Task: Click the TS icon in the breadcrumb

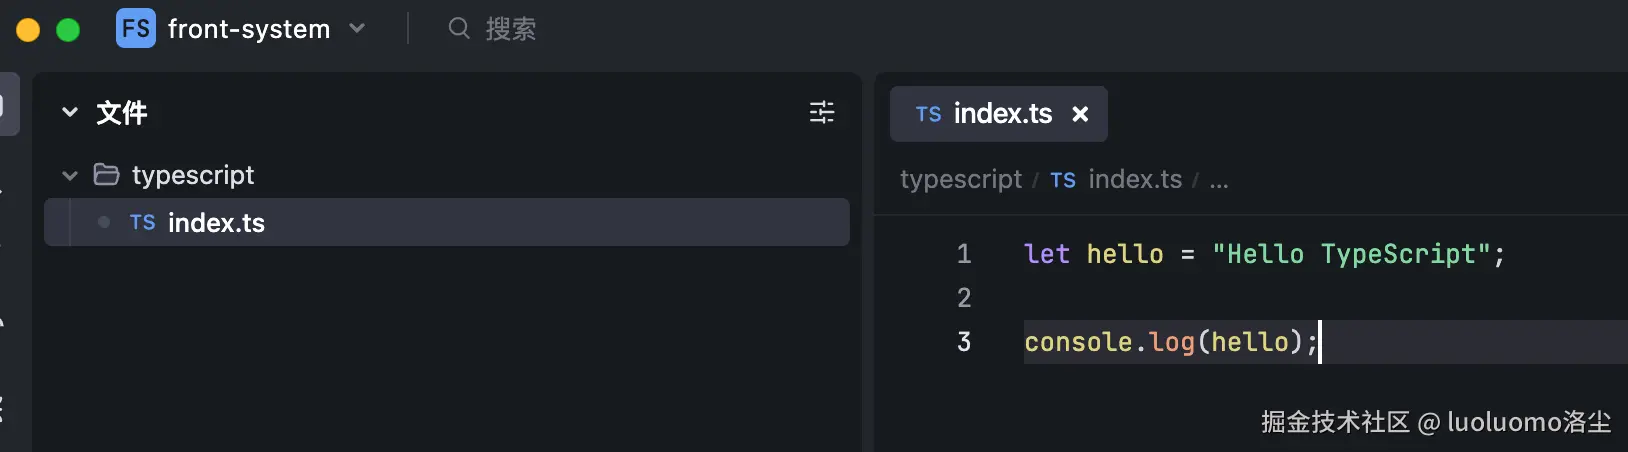Action: [1062, 180]
